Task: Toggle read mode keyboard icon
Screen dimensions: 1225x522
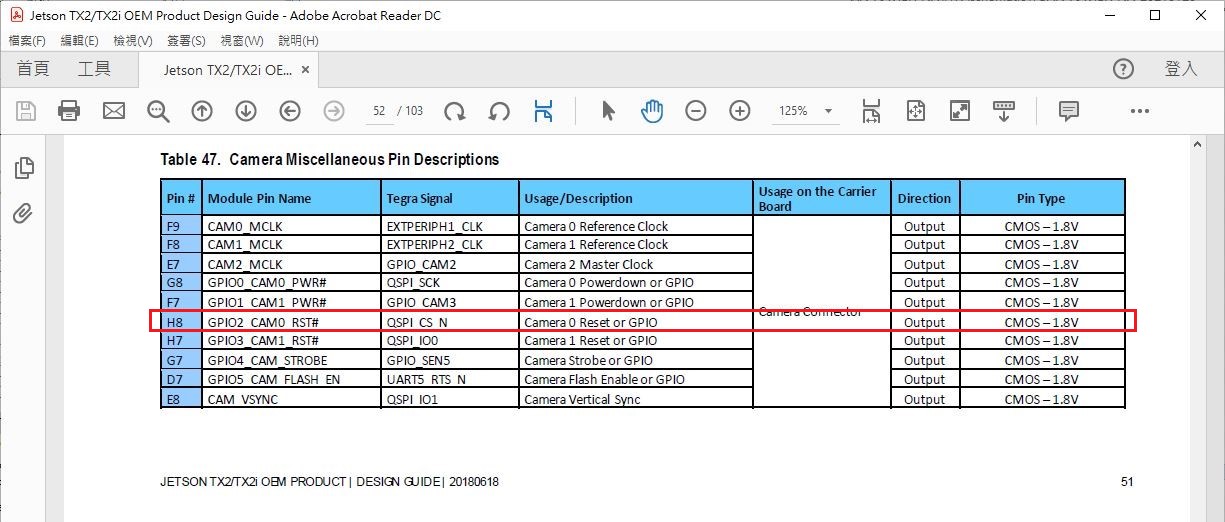Action: tap(1003, 111)
